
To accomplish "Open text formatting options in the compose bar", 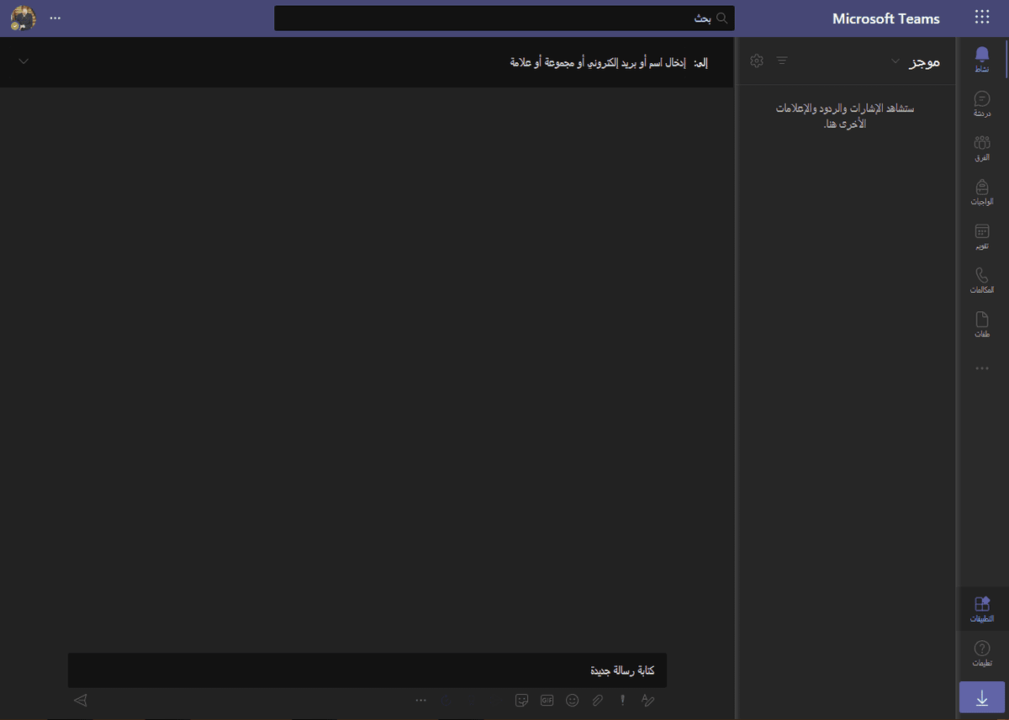I will tap(647, 700).
